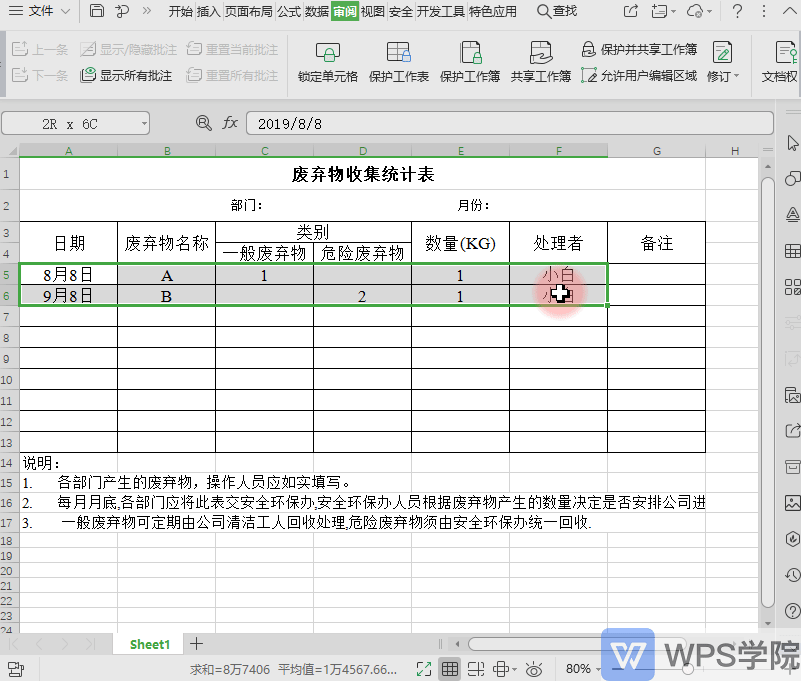Switch to the 数据 tab
The image size is (801, 681).
317,11
